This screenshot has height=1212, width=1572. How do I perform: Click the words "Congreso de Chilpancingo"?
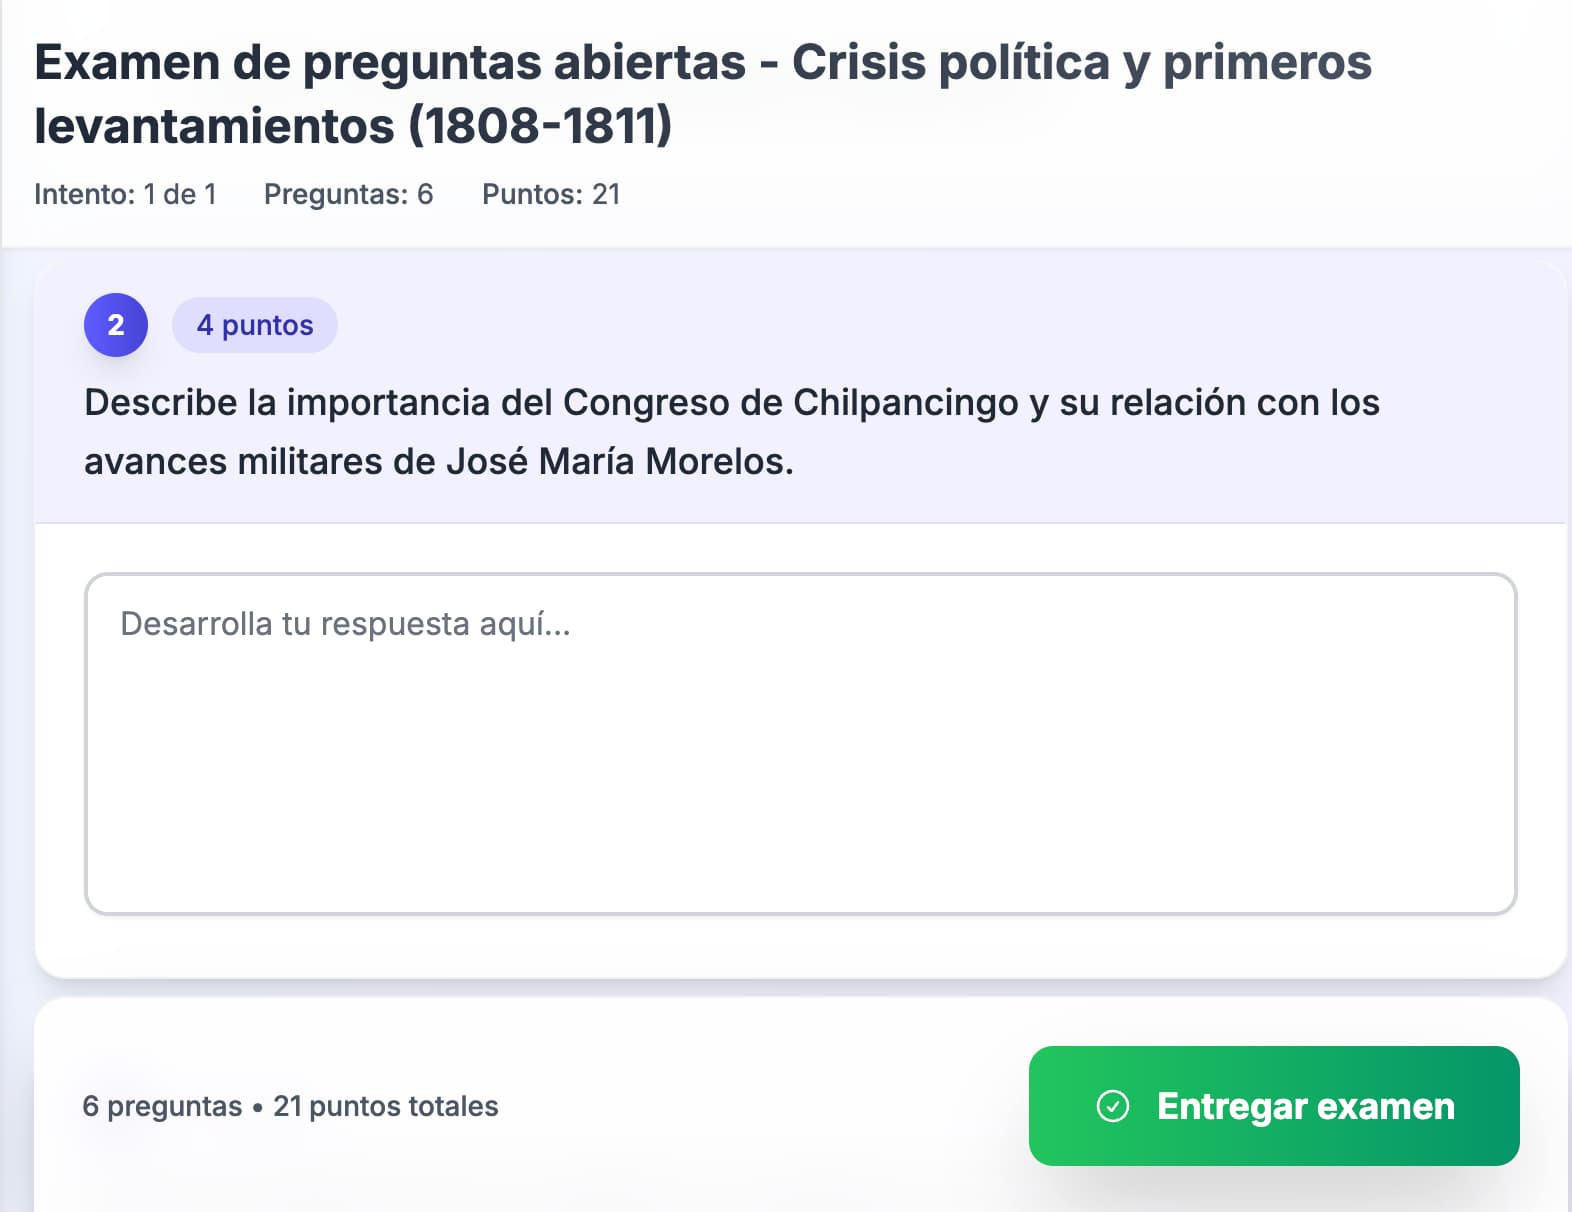click(x=791, y=403)
